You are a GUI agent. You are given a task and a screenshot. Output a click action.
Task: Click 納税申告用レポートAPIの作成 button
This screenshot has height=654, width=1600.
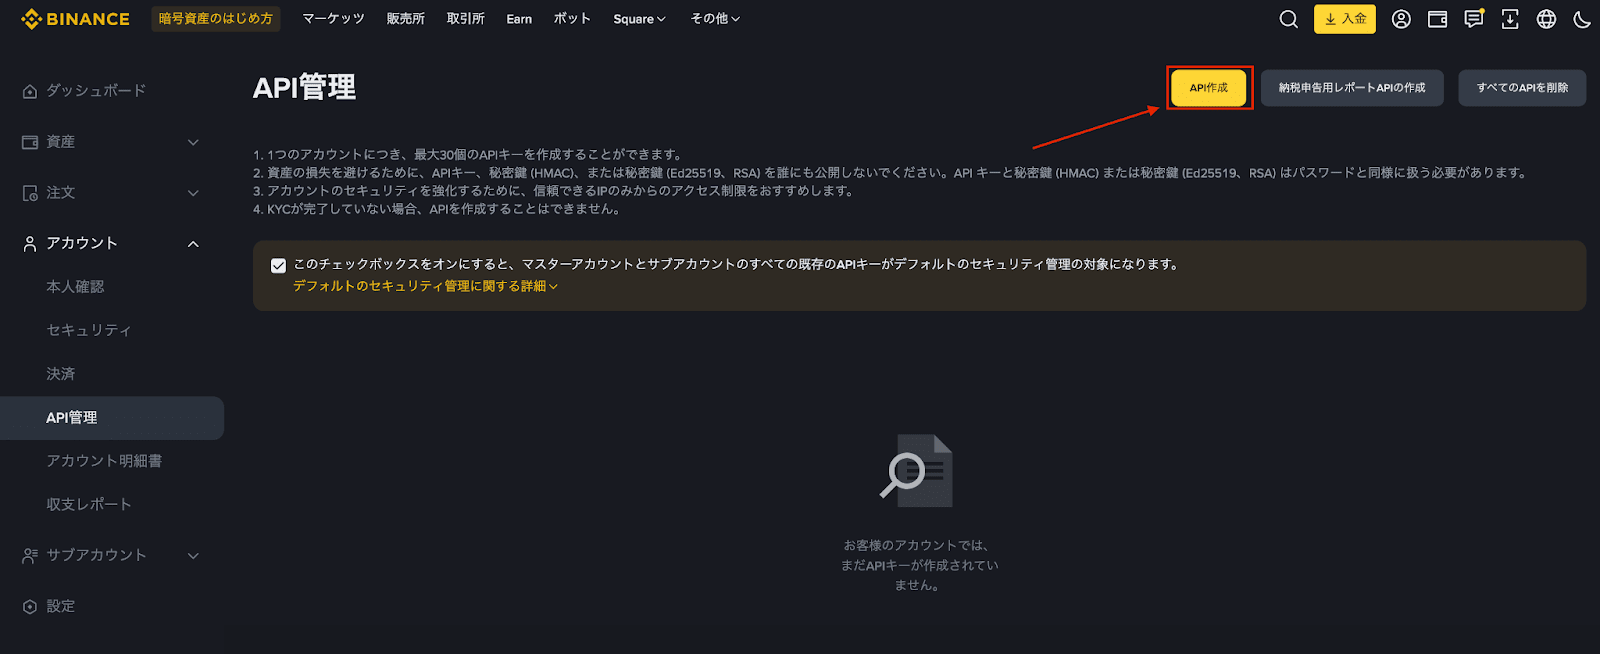[1352, 88]
